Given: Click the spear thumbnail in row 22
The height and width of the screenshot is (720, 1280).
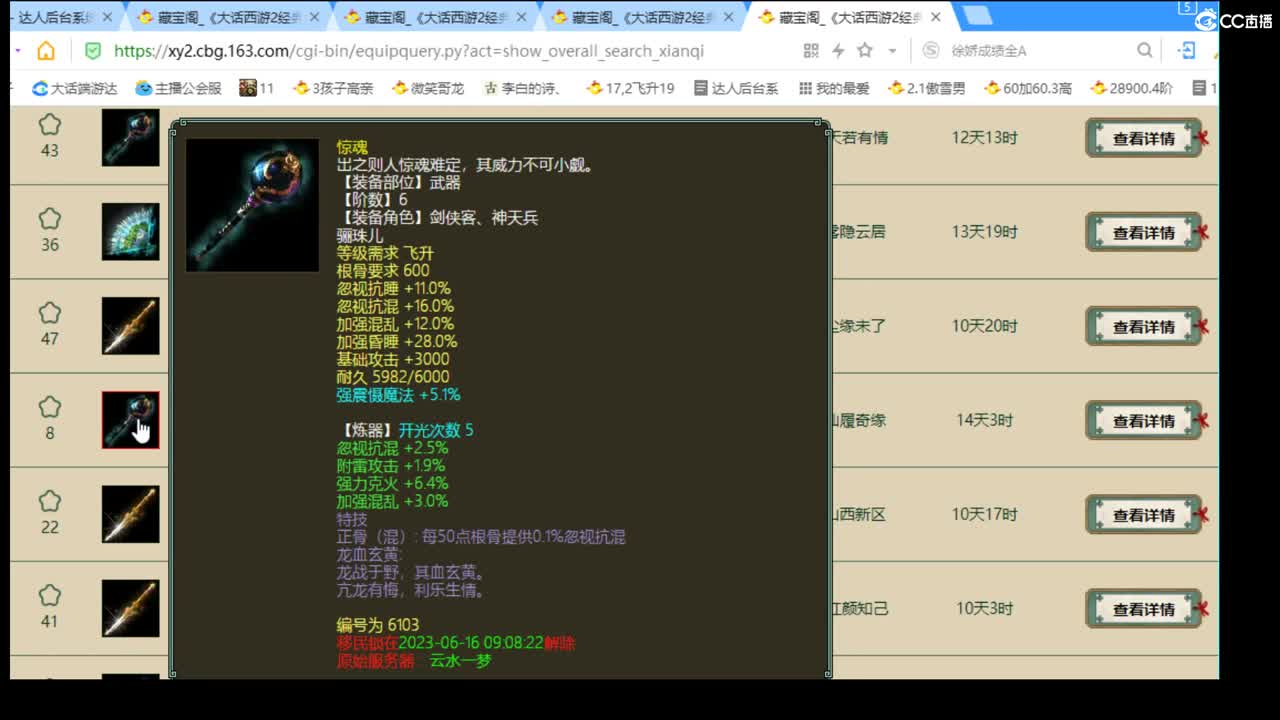Looking at the screenshot, I should tap(130, 514).
